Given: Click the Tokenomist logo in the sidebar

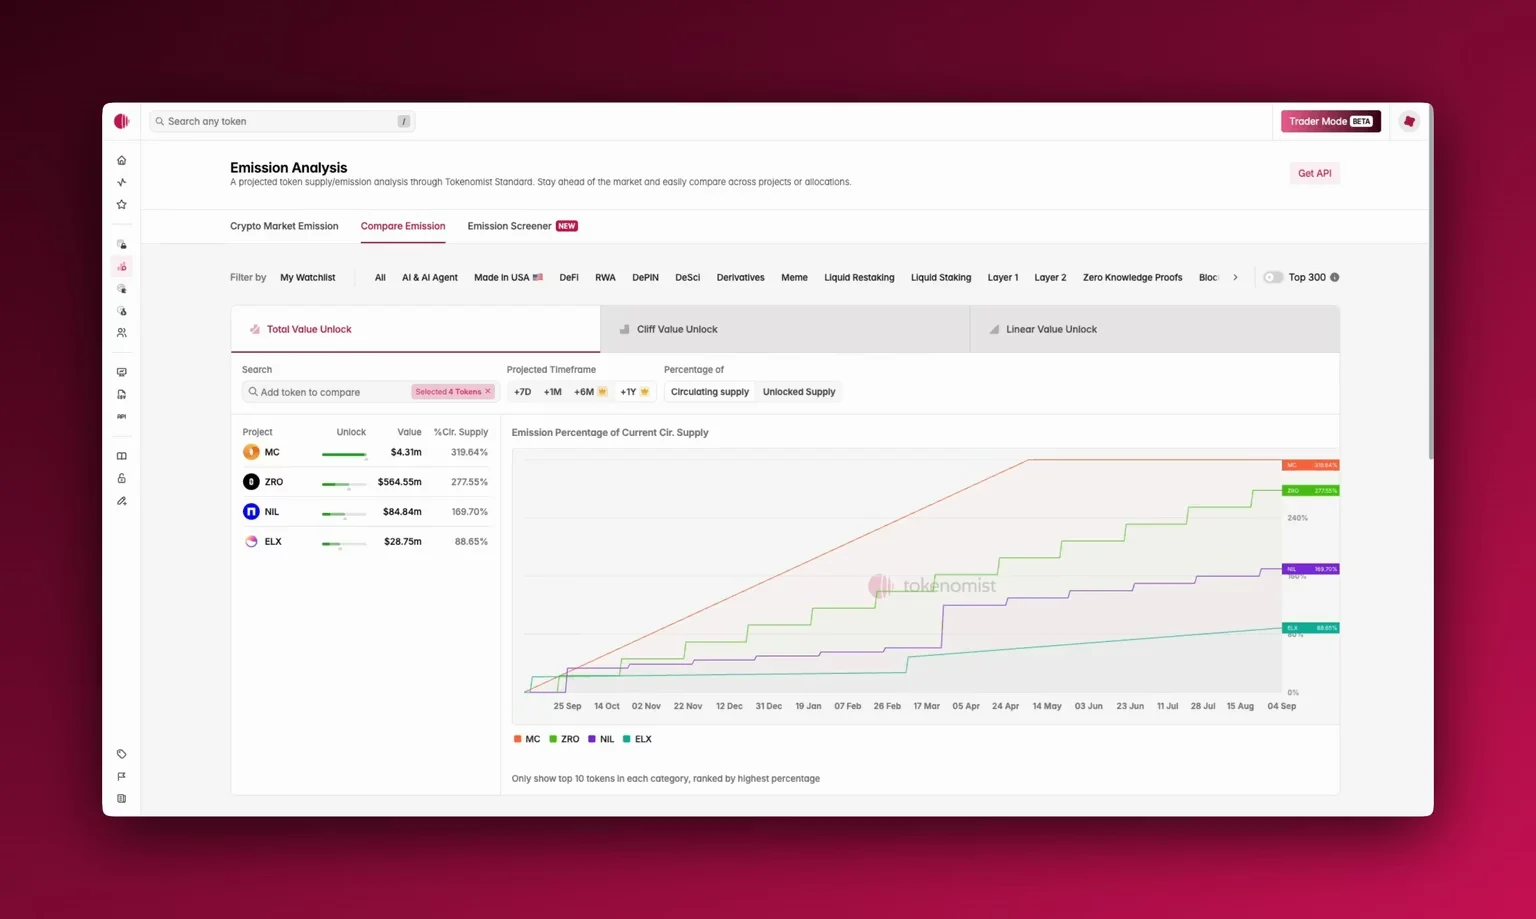Looking at the screenshot, I should pyautogui.click(x=122, y=121).
